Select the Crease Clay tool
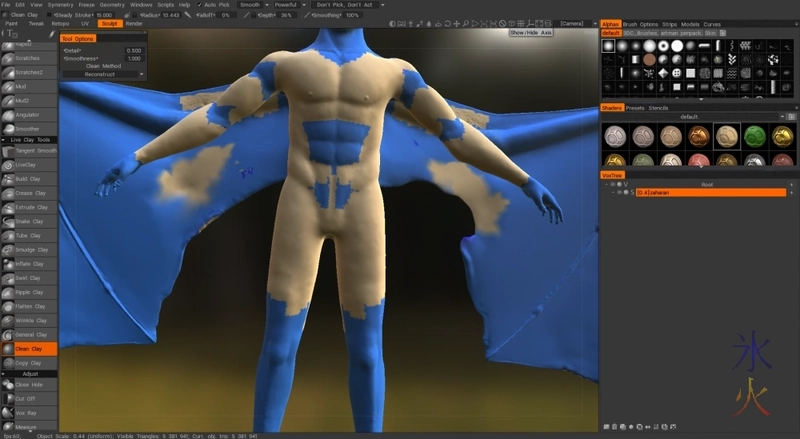 click(29, 193)
